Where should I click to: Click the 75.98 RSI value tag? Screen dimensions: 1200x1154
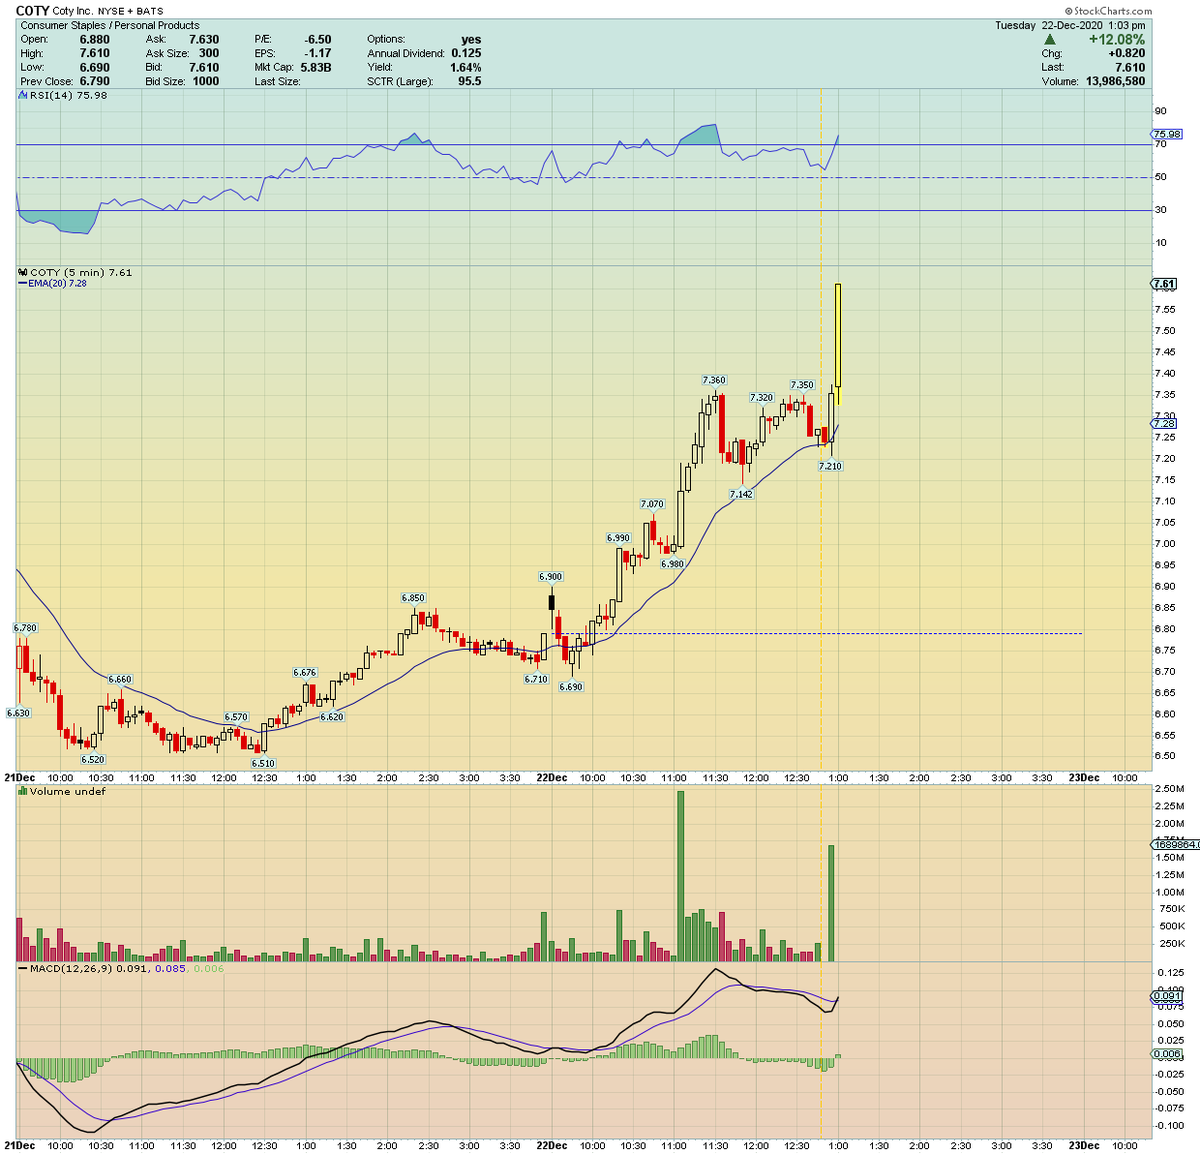click(1167, 133)
